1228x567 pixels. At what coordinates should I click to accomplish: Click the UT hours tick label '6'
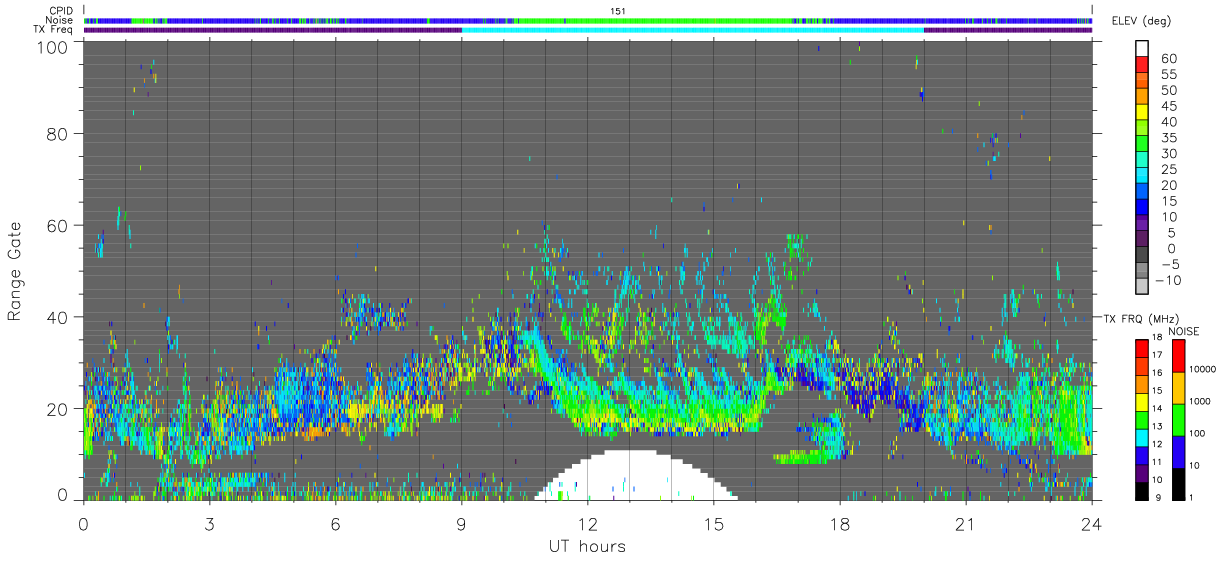[x=335, y=524]
